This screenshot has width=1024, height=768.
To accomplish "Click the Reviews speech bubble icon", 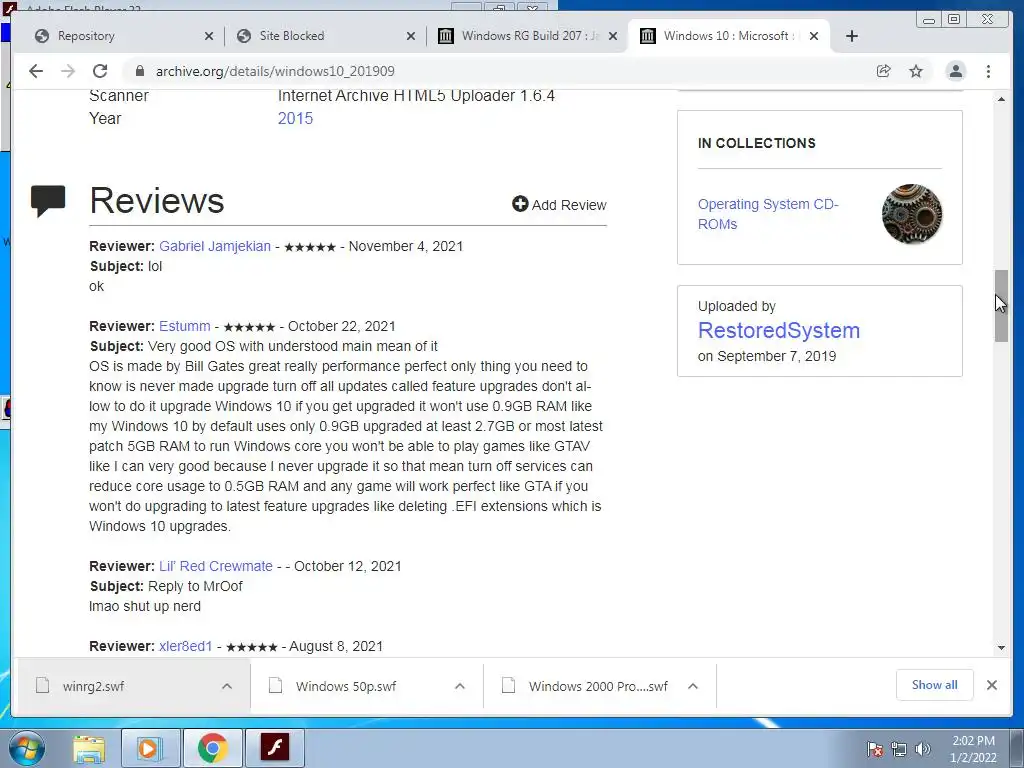I will (48, 200).
